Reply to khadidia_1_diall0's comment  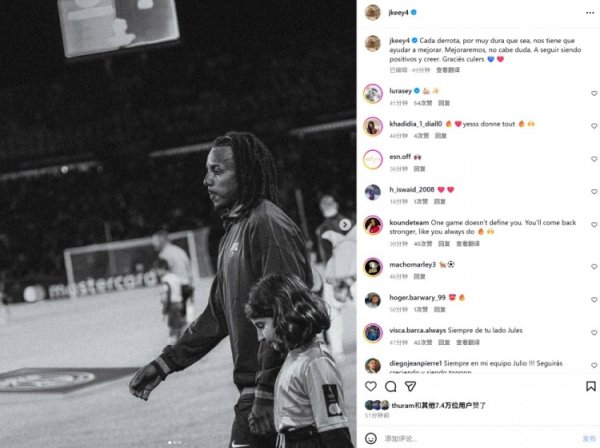[x=441, y=136]
